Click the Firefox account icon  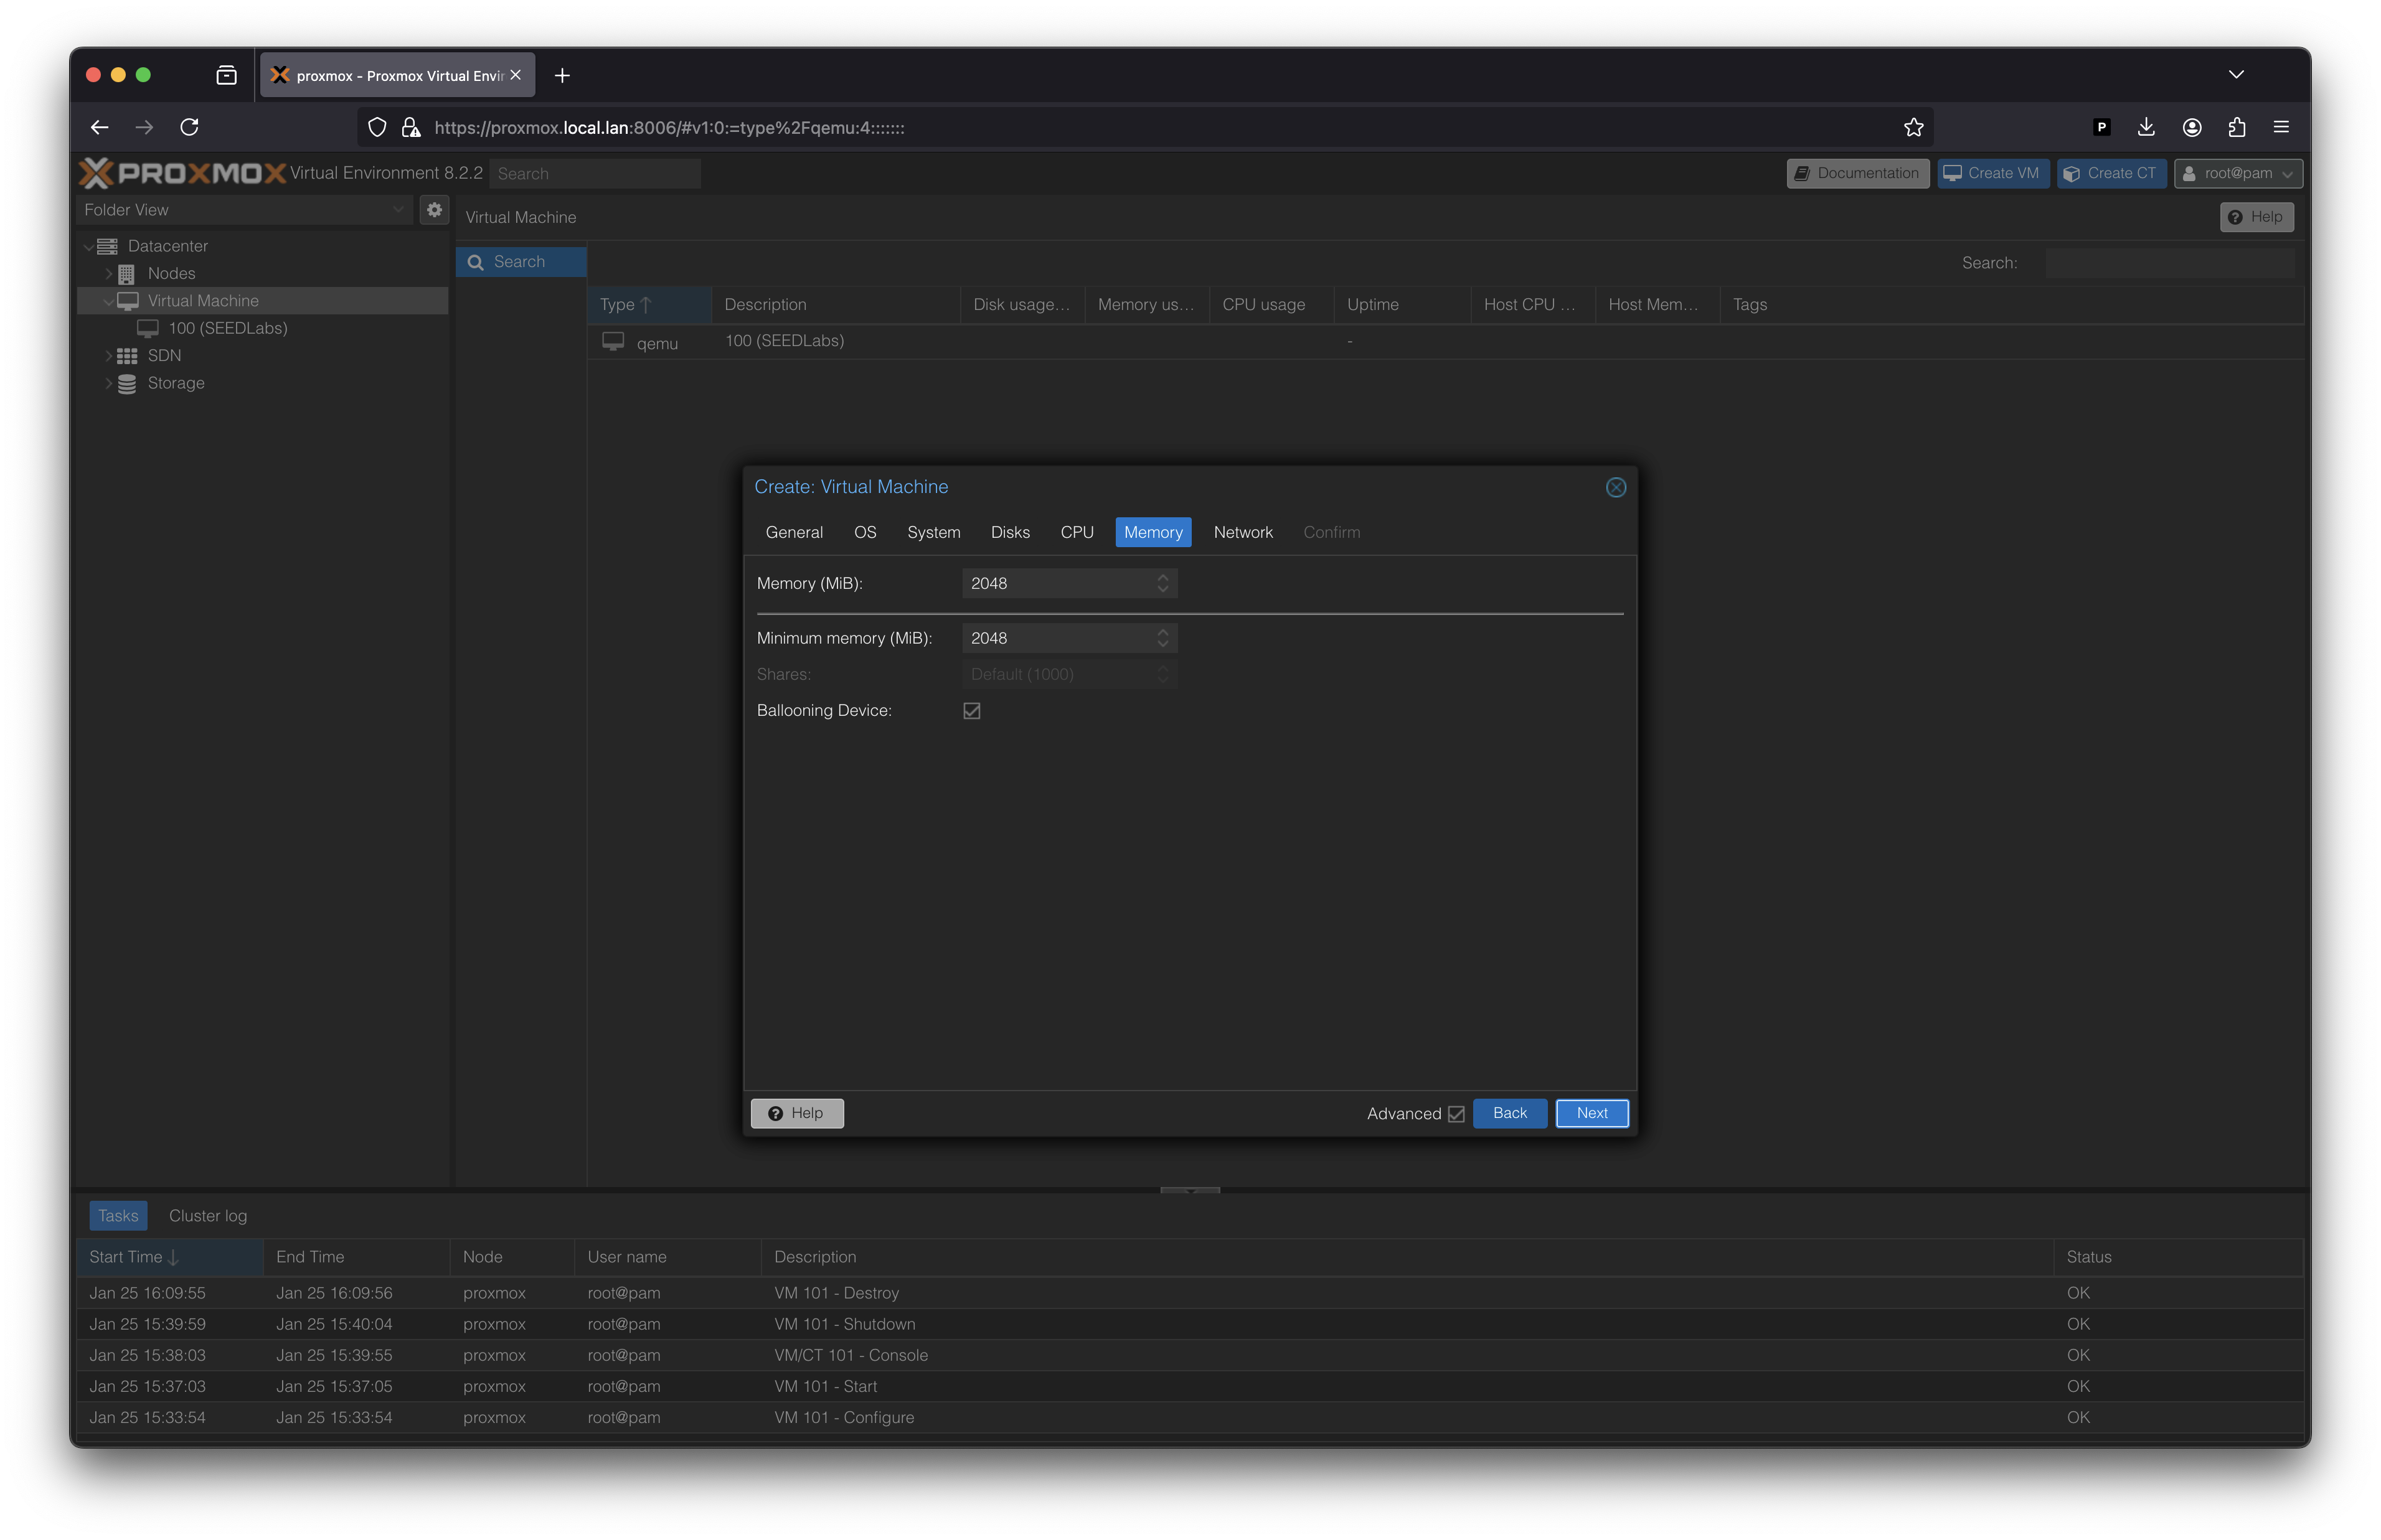coord(2192,127)
